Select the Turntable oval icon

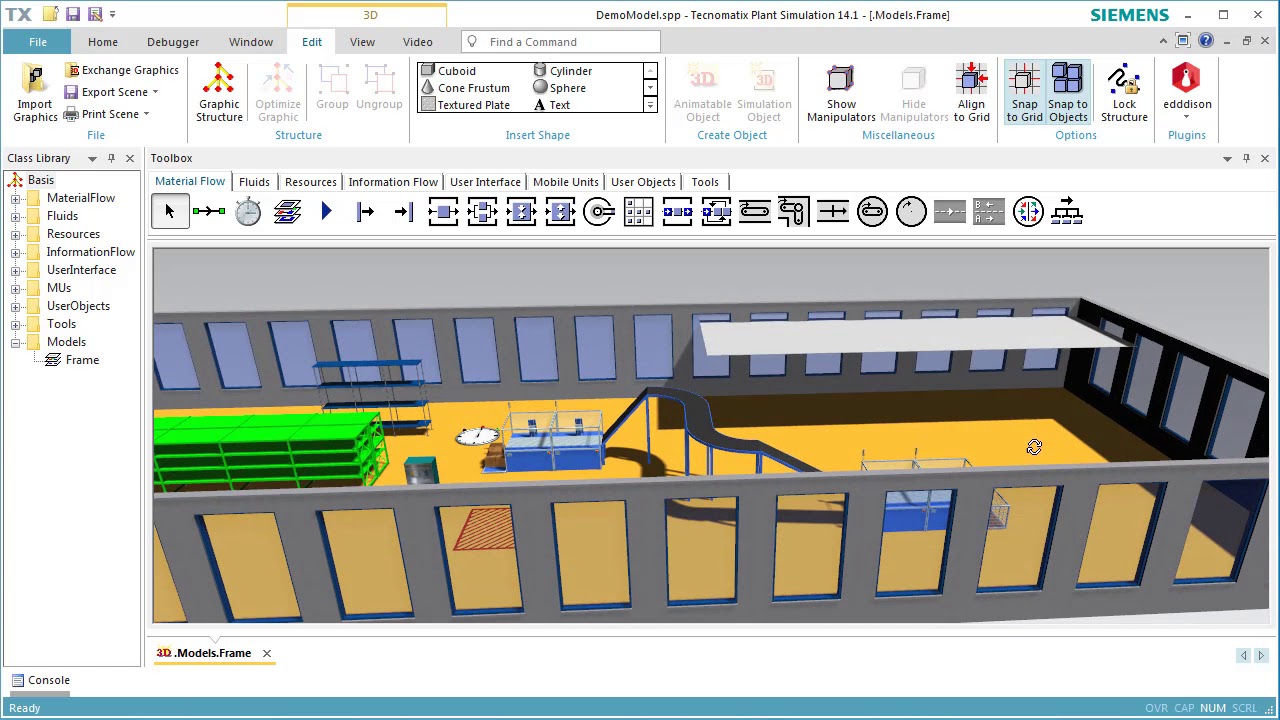tap(872, 211)
